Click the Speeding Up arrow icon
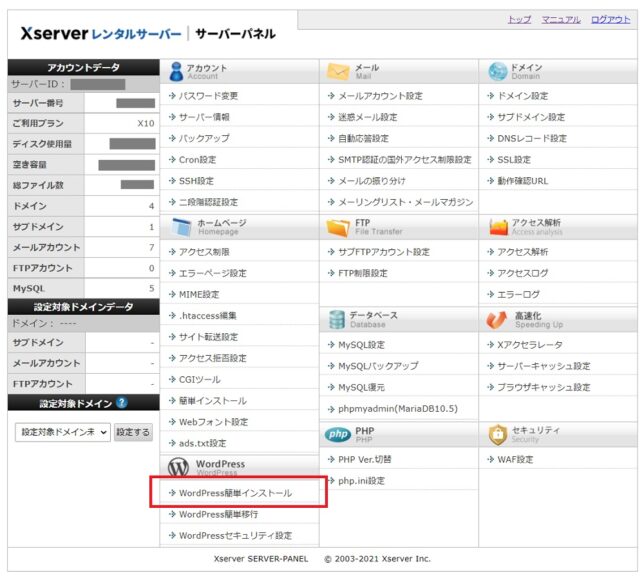The image size is (644, 580). (x=497, y=320)
